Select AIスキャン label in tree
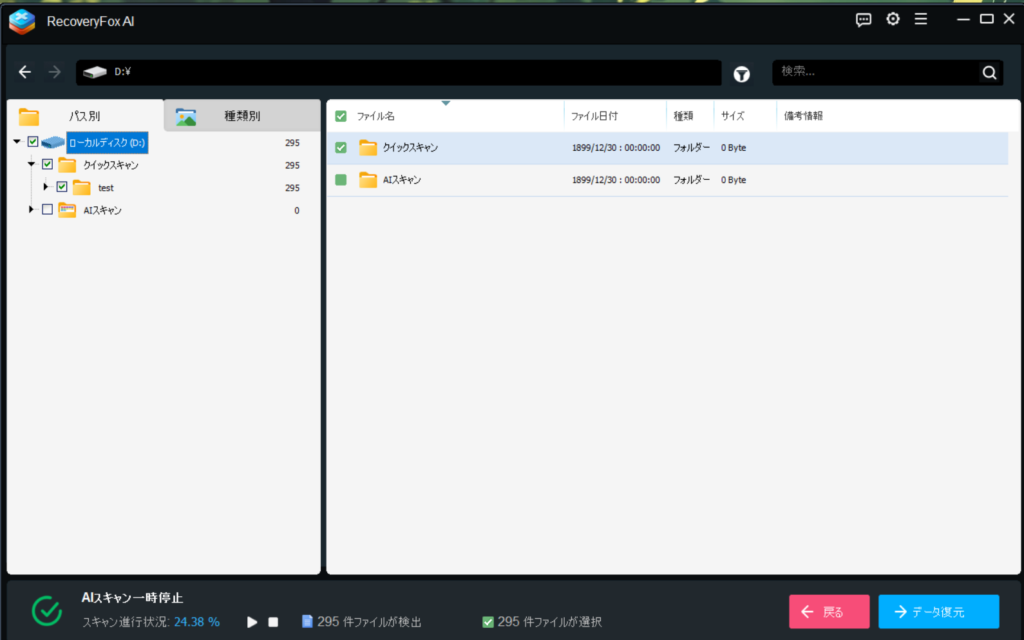This screenshot has width=1024, height=640. pyautogui.click(x=103, y=210)
